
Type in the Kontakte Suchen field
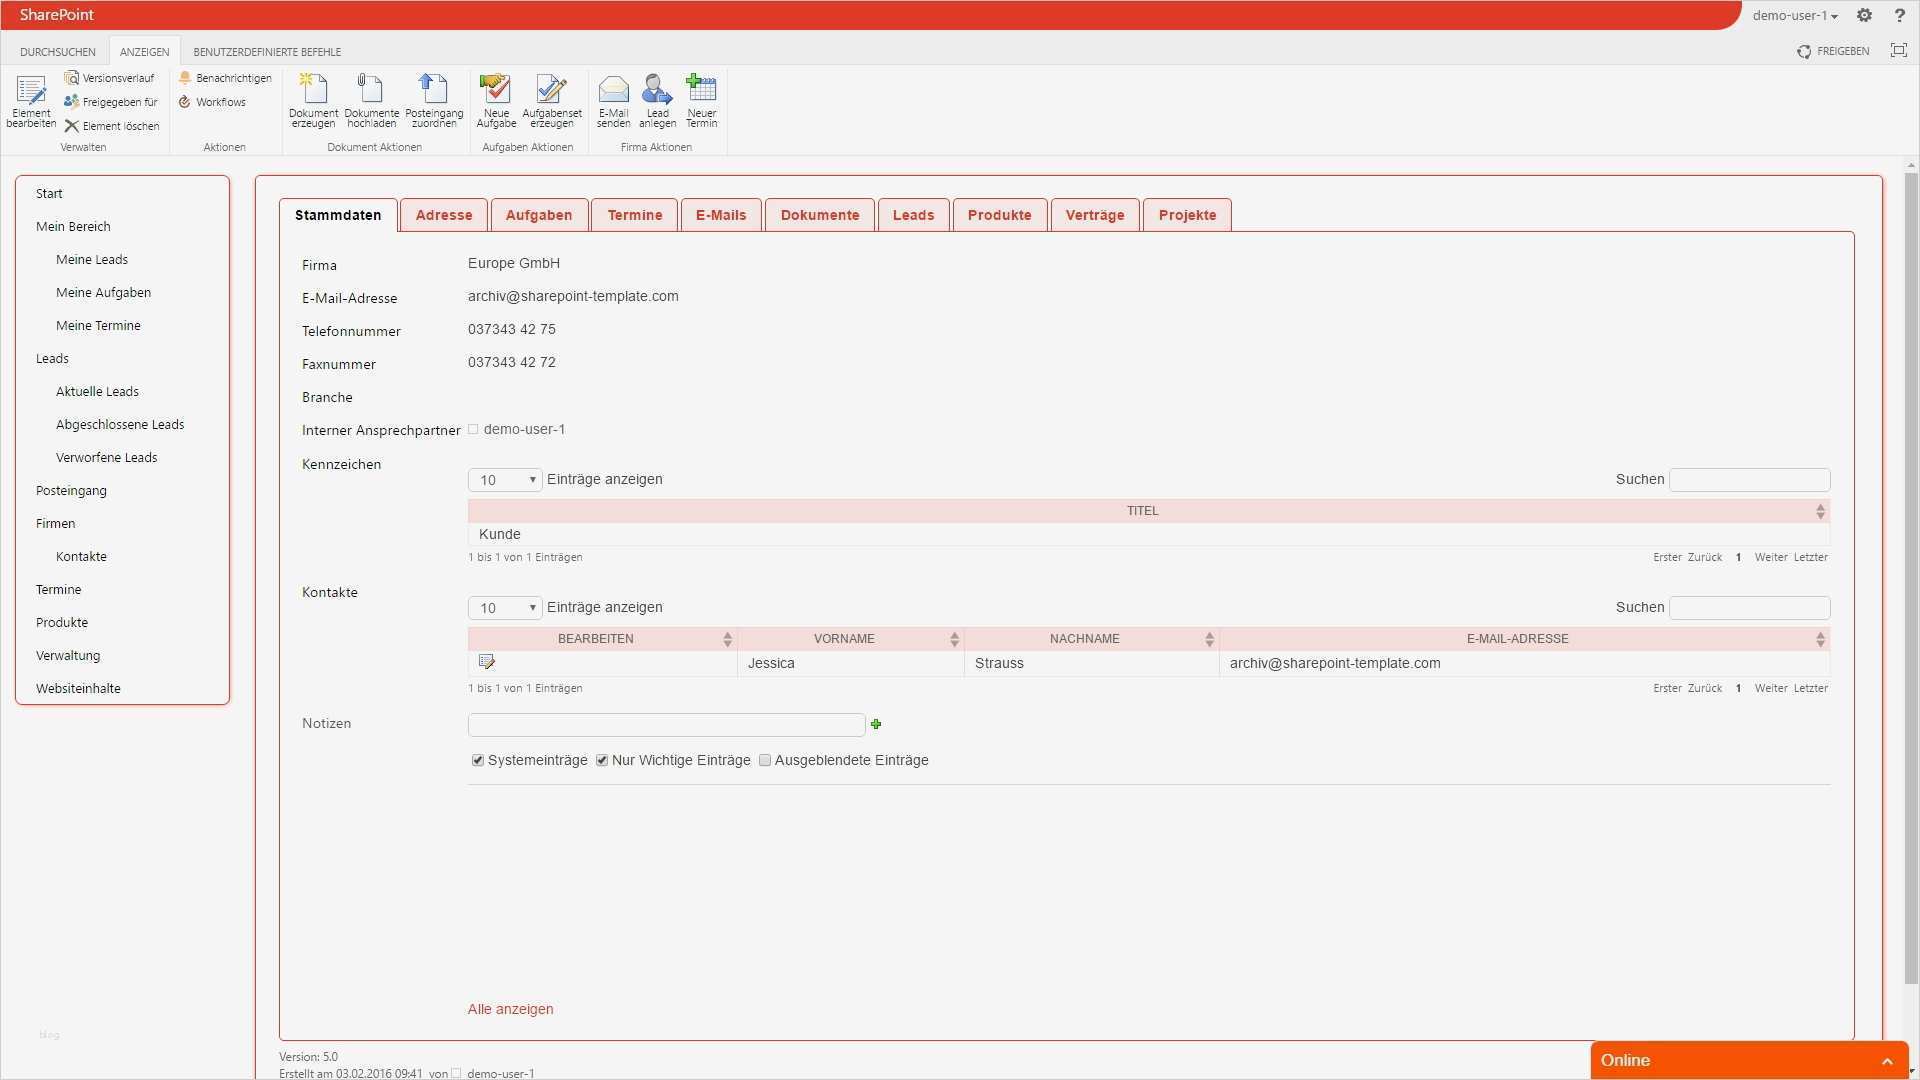(x=1749, y=607)
